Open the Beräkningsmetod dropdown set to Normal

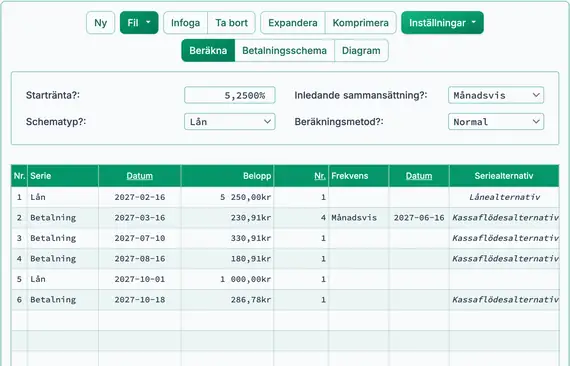point(496,122)
